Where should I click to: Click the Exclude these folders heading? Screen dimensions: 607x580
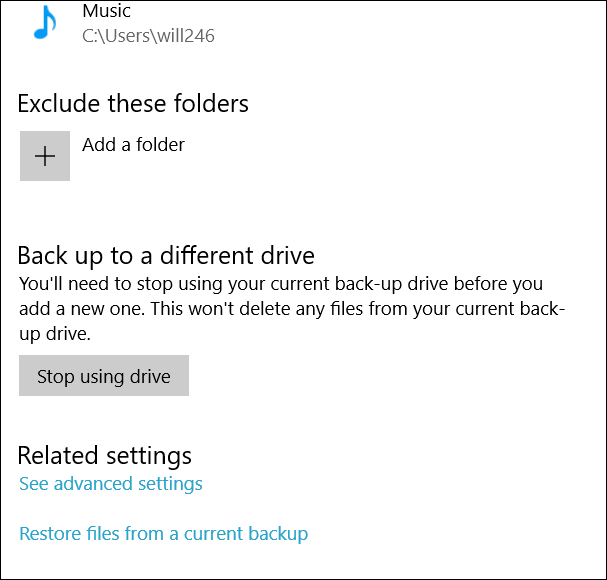(x=133, y=103)
